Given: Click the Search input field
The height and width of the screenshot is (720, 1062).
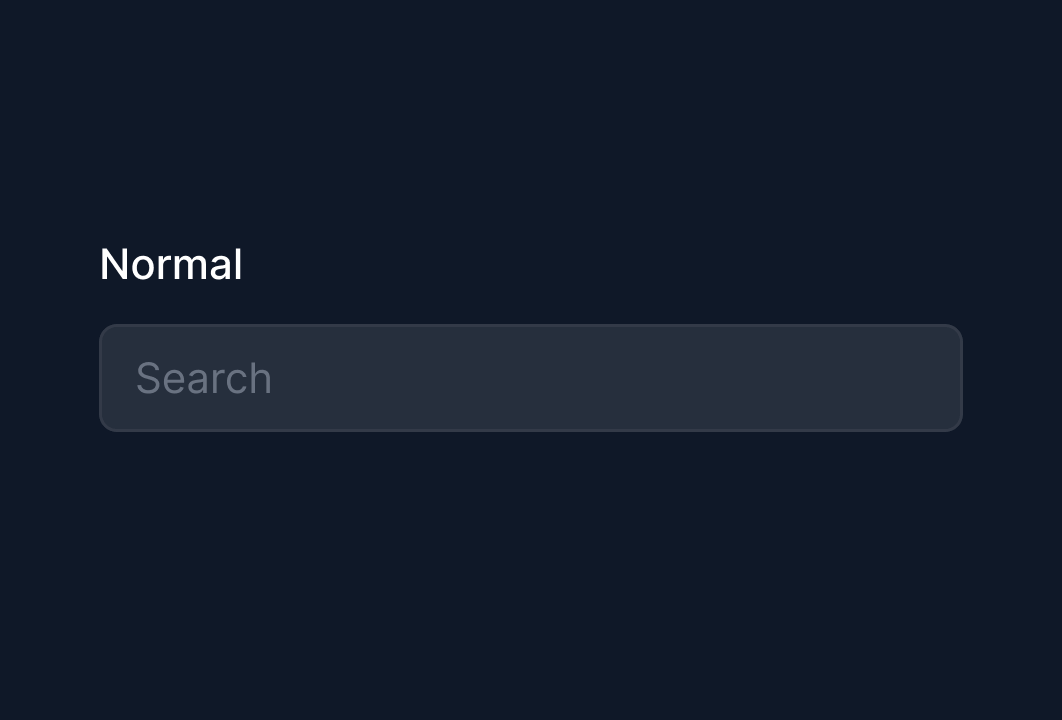Looking at the screenshot, I should point(530,378).
